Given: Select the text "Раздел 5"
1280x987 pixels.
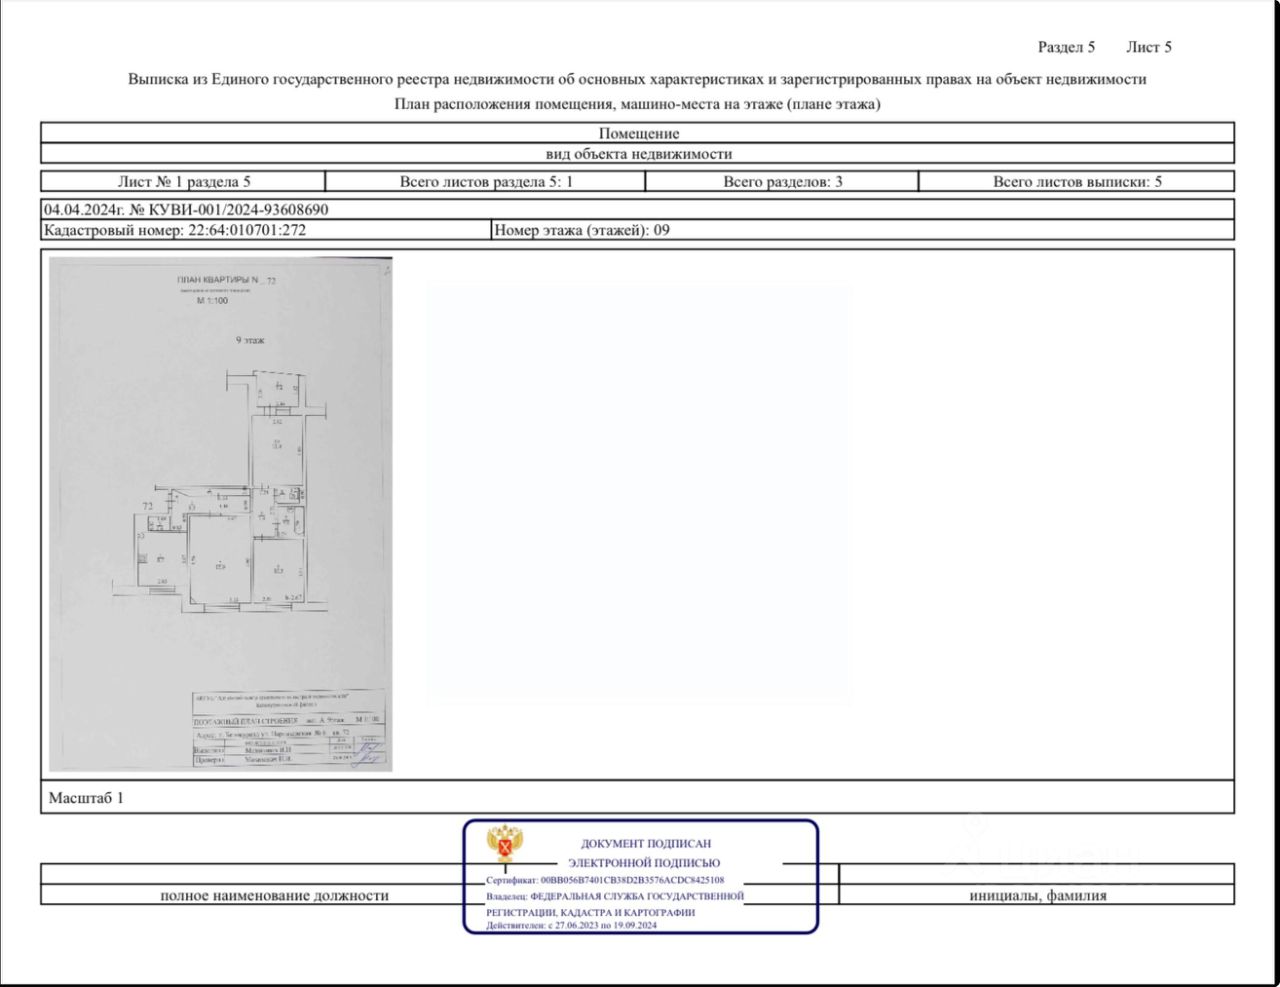Looking at the screenshot, I should click(x=1066, y=47).
